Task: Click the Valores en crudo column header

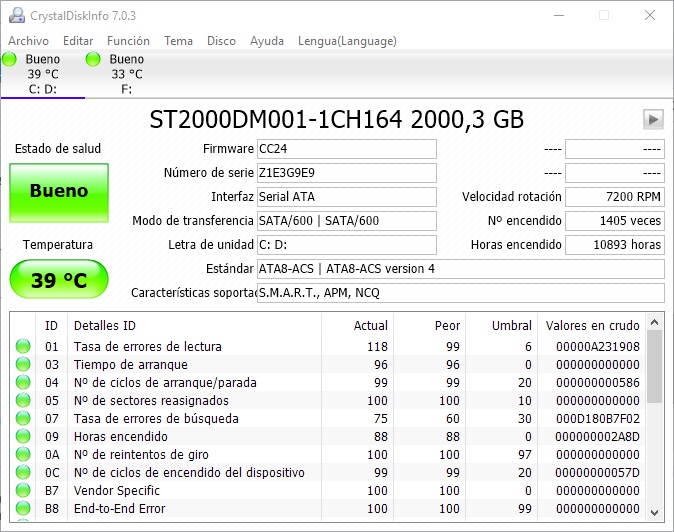Action: click(x=592, y=326)
